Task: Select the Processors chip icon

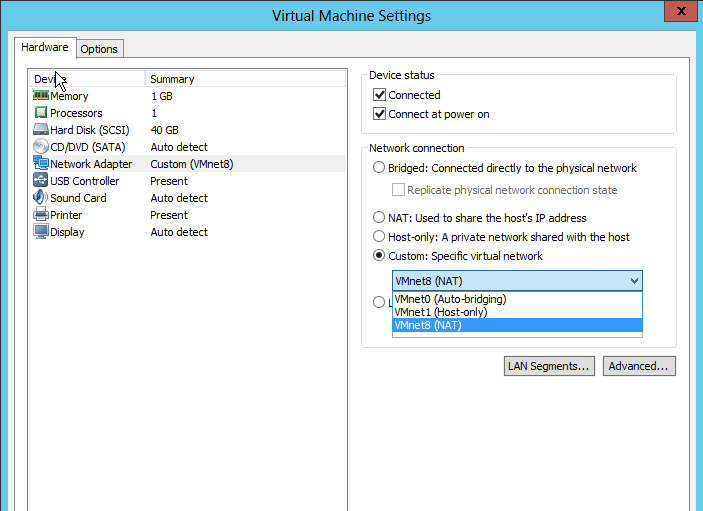Action: pyautogui.click(x=41, y=113)
